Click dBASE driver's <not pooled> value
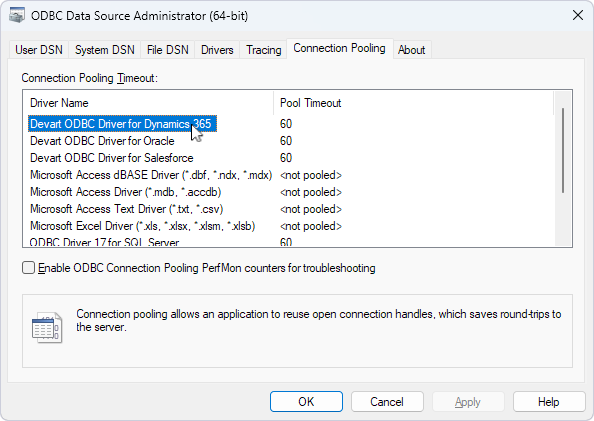This screenshot has height=421, width=594. 311,175
